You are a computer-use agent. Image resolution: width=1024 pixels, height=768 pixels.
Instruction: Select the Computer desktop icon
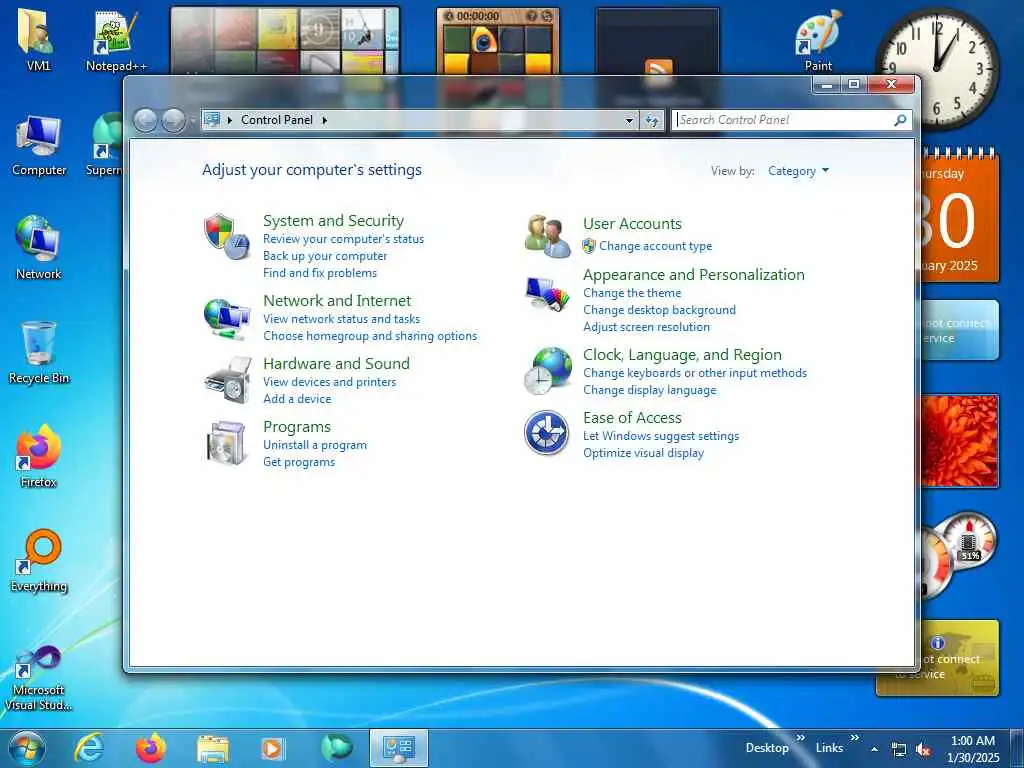39,146
